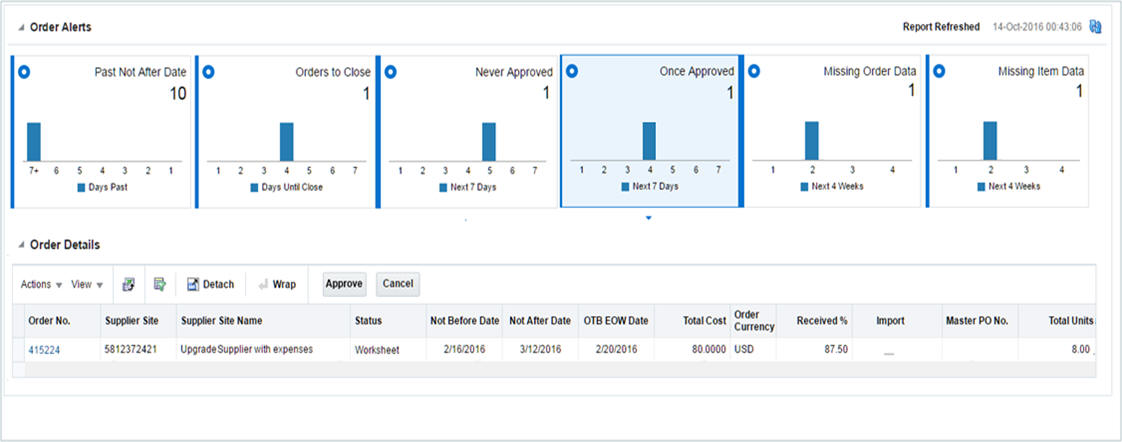Open the View dropdown menu

click(87, 284)
